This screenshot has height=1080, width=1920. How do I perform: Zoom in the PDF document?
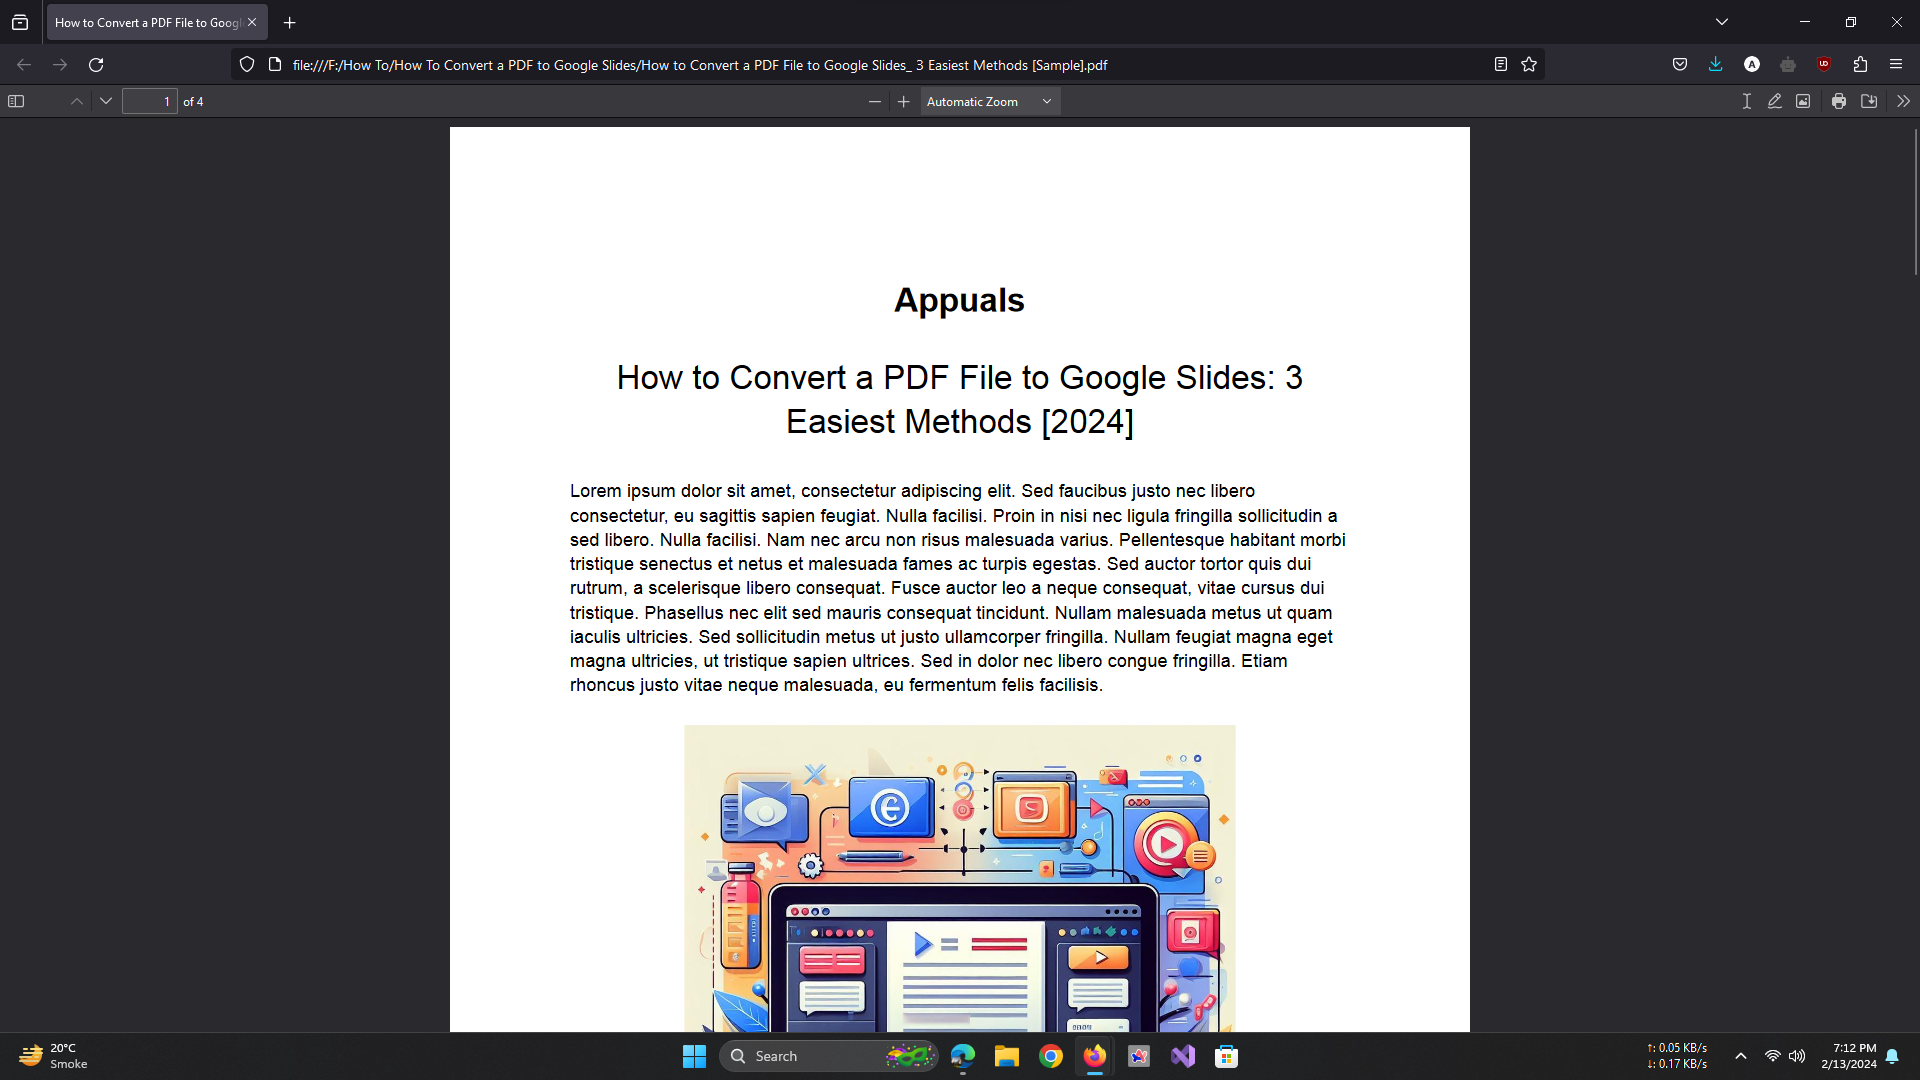tap(904, 101)
